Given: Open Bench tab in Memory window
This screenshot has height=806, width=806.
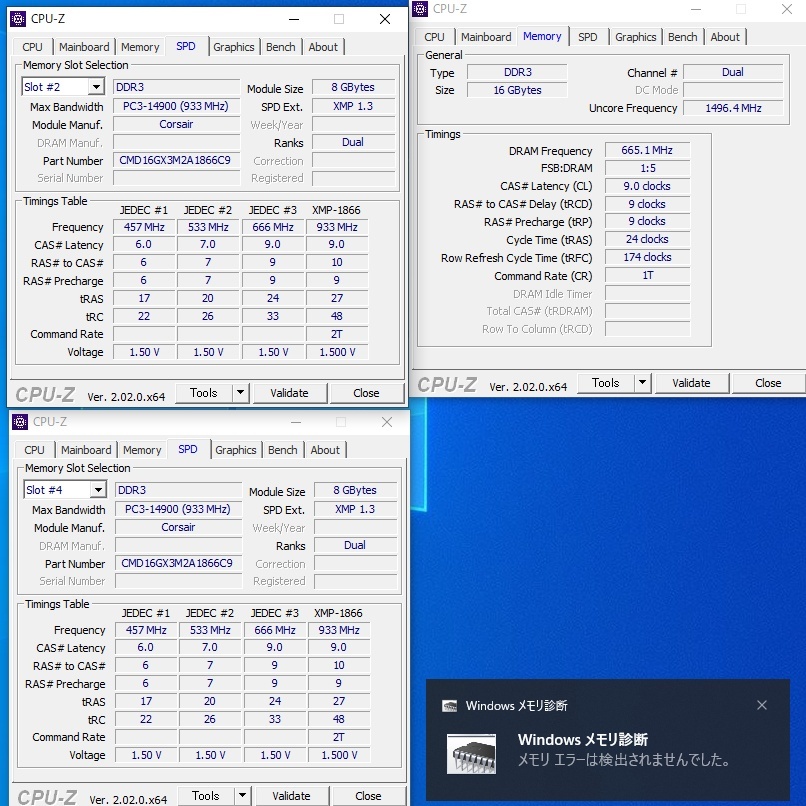Looking at the screenshot, I should click(683, 37).
